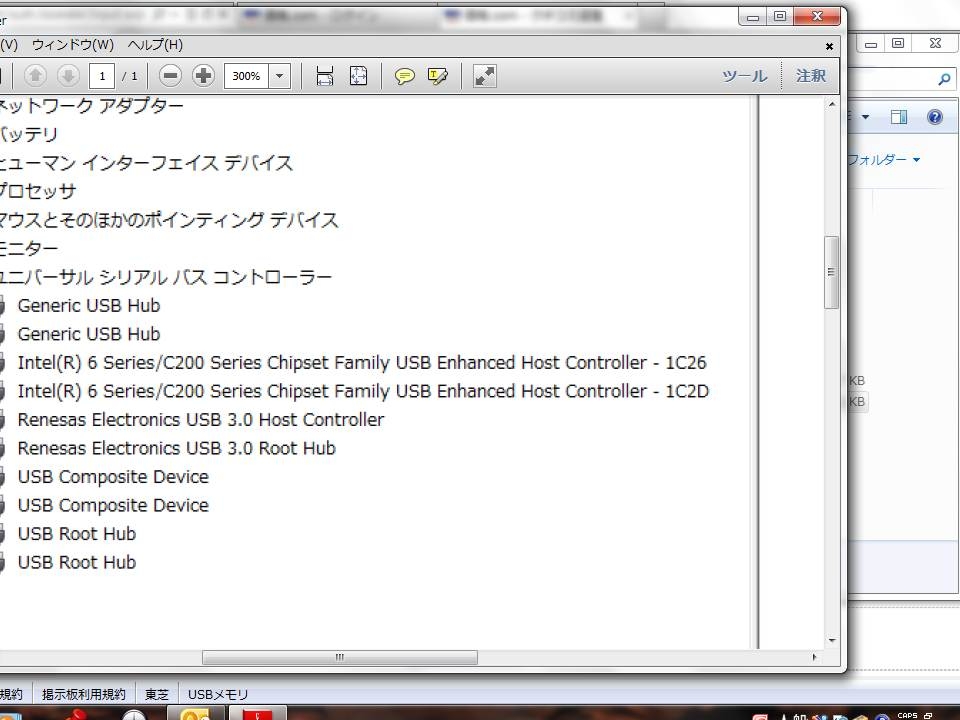Open the 注釈 panel
The width and height of the screenshot is (960, 720).
point(811,75)
